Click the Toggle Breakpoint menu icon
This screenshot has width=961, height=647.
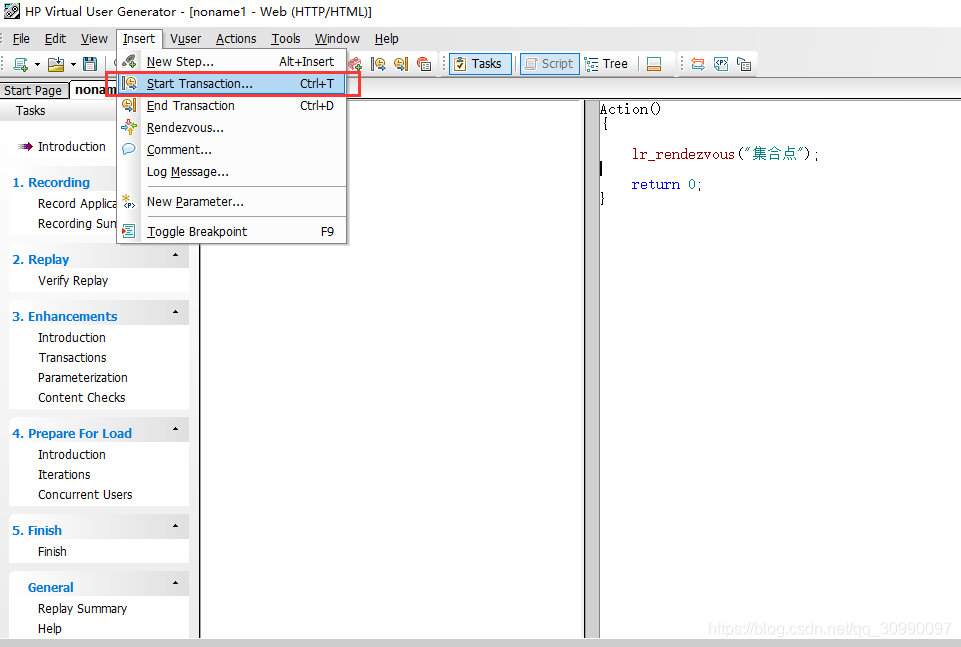(129, 231)
